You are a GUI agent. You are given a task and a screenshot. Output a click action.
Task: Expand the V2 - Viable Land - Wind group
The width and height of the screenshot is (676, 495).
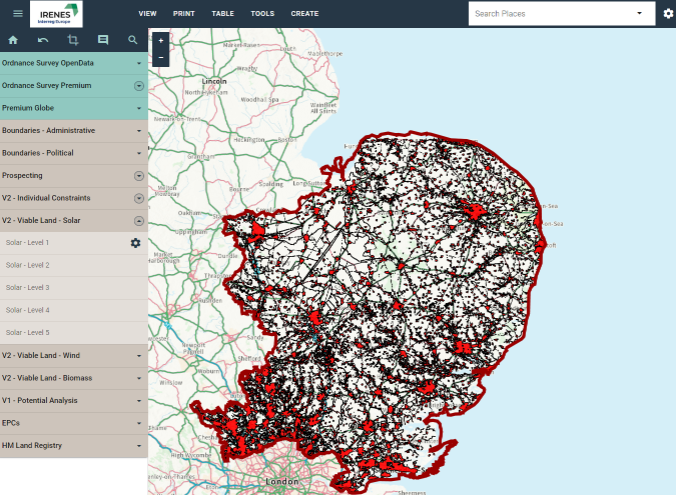139,355
